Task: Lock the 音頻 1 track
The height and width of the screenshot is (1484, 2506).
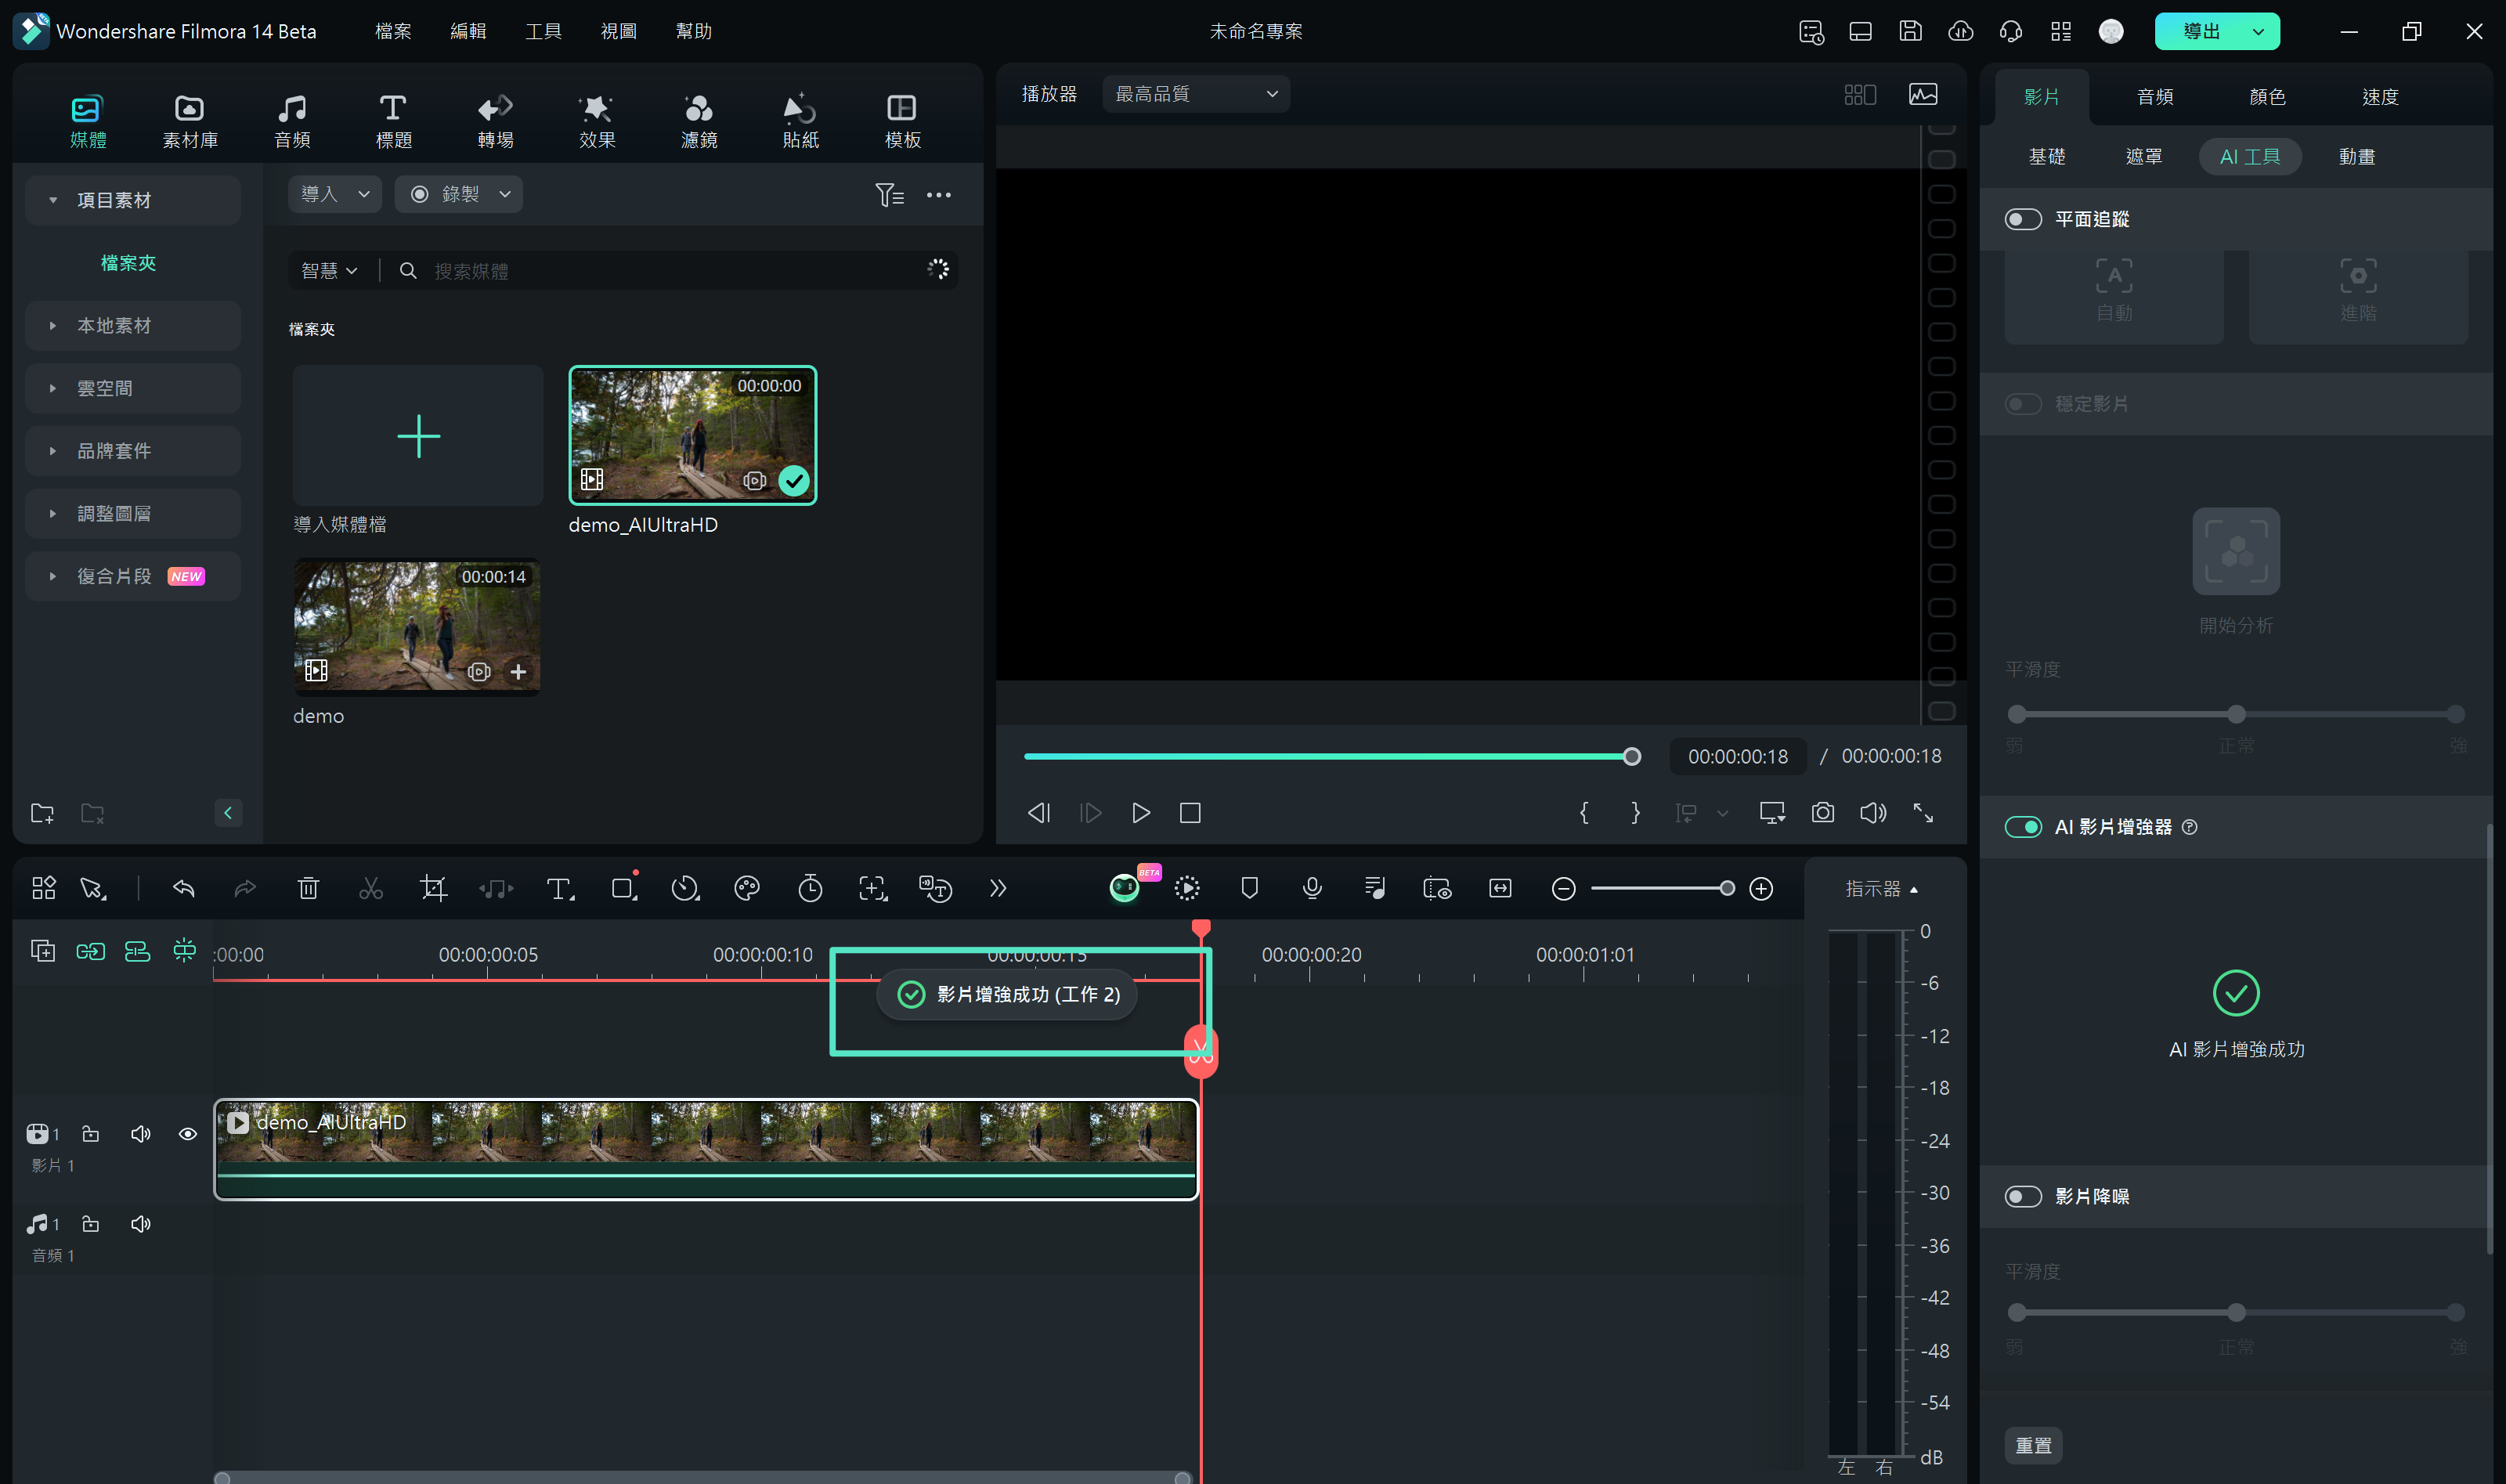Action: (x=90, y=1224)
